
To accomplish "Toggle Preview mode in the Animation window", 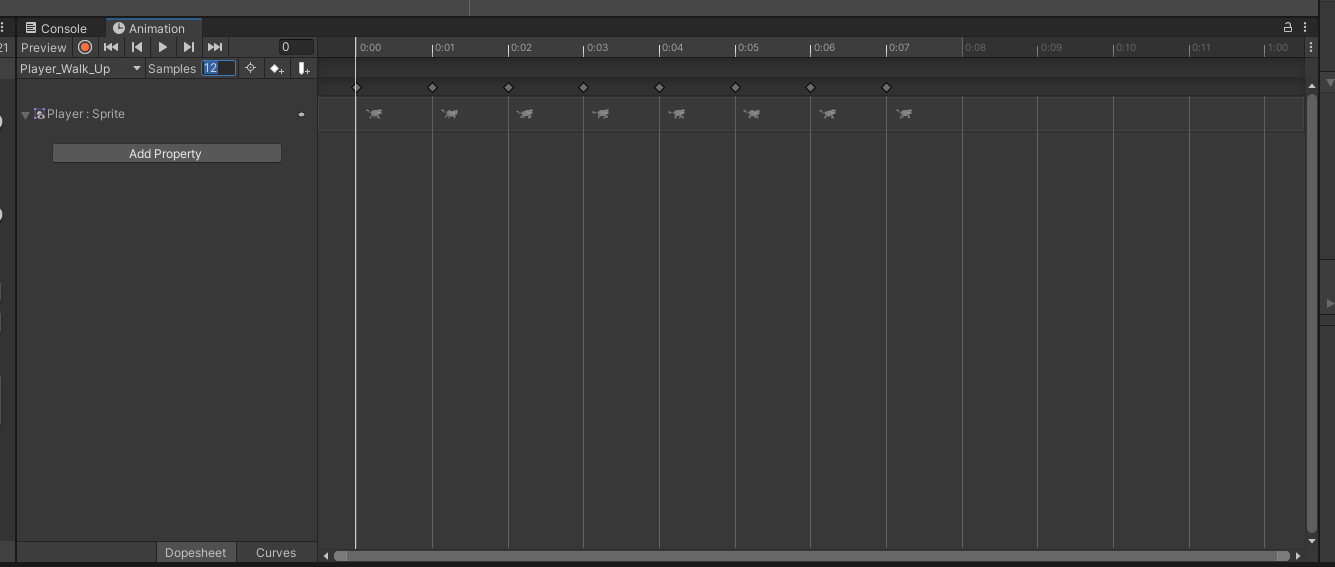I will pyautogui.click(x=44, y=47).
